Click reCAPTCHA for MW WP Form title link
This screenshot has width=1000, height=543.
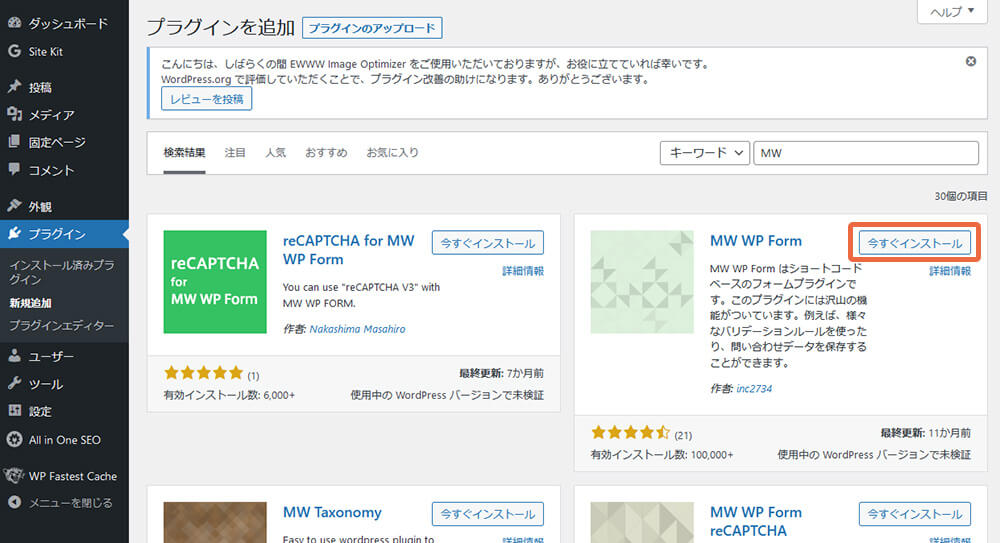click(x=348, y=250)
